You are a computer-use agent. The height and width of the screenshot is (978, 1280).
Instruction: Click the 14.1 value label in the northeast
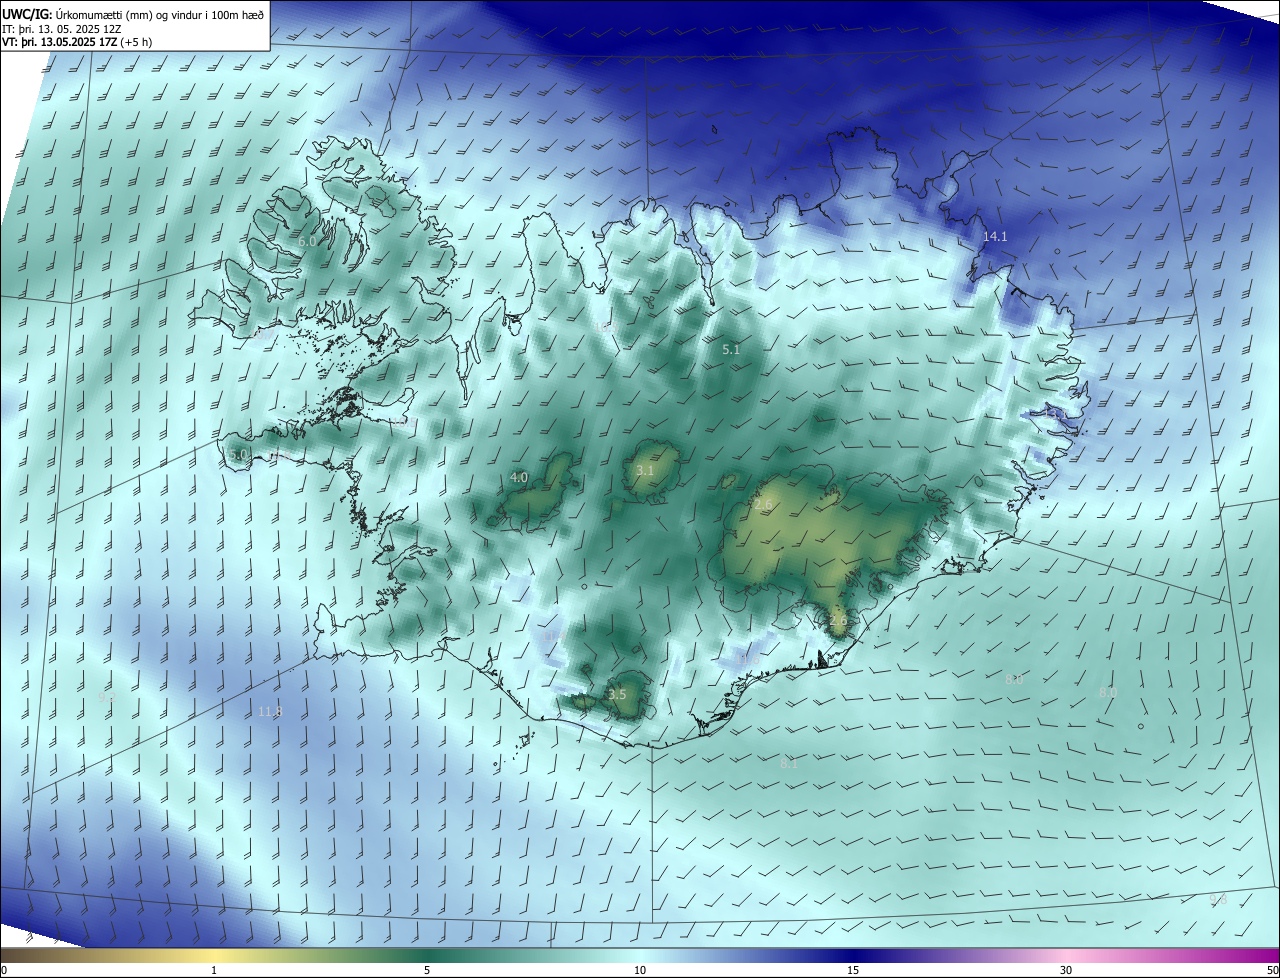(x=995, y=237)
